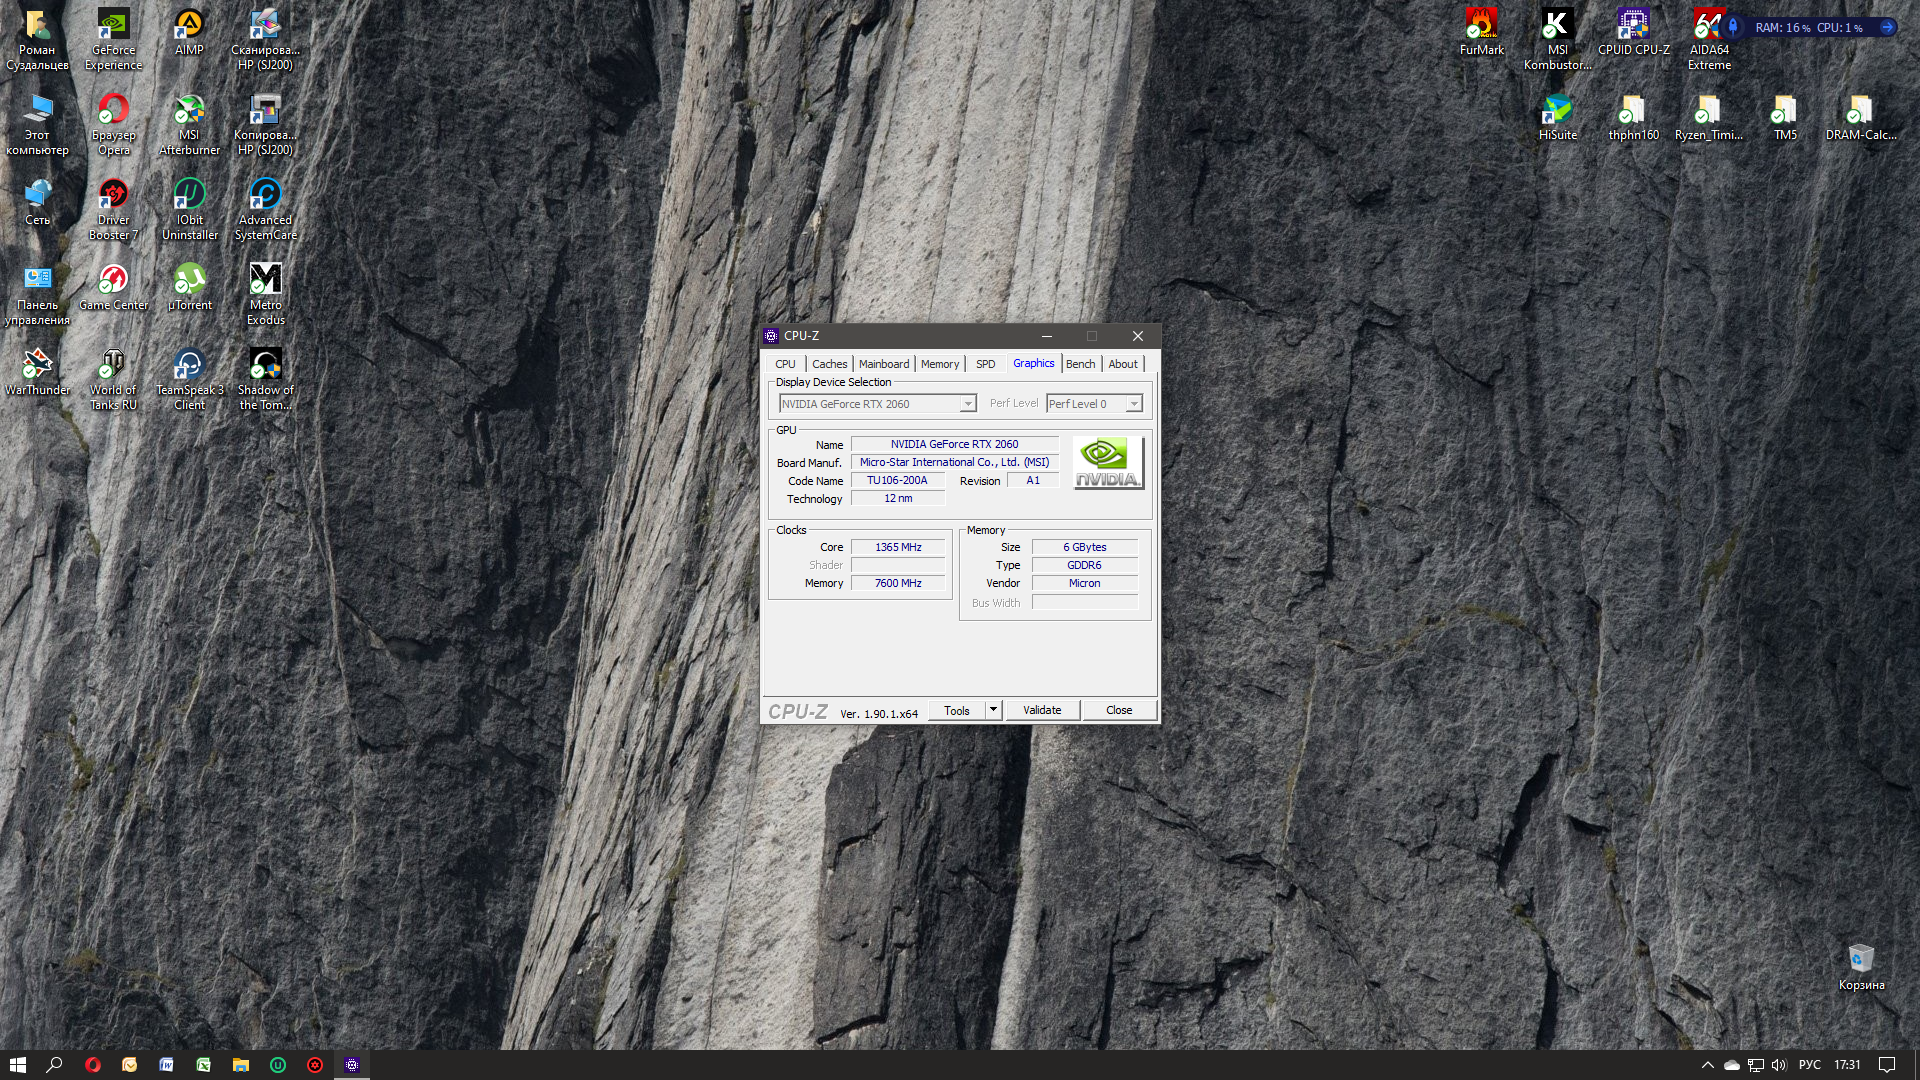Open the Perf Level dropdown
This screenshot has width=1920, height=1080.
click(x=1133, y=404)
